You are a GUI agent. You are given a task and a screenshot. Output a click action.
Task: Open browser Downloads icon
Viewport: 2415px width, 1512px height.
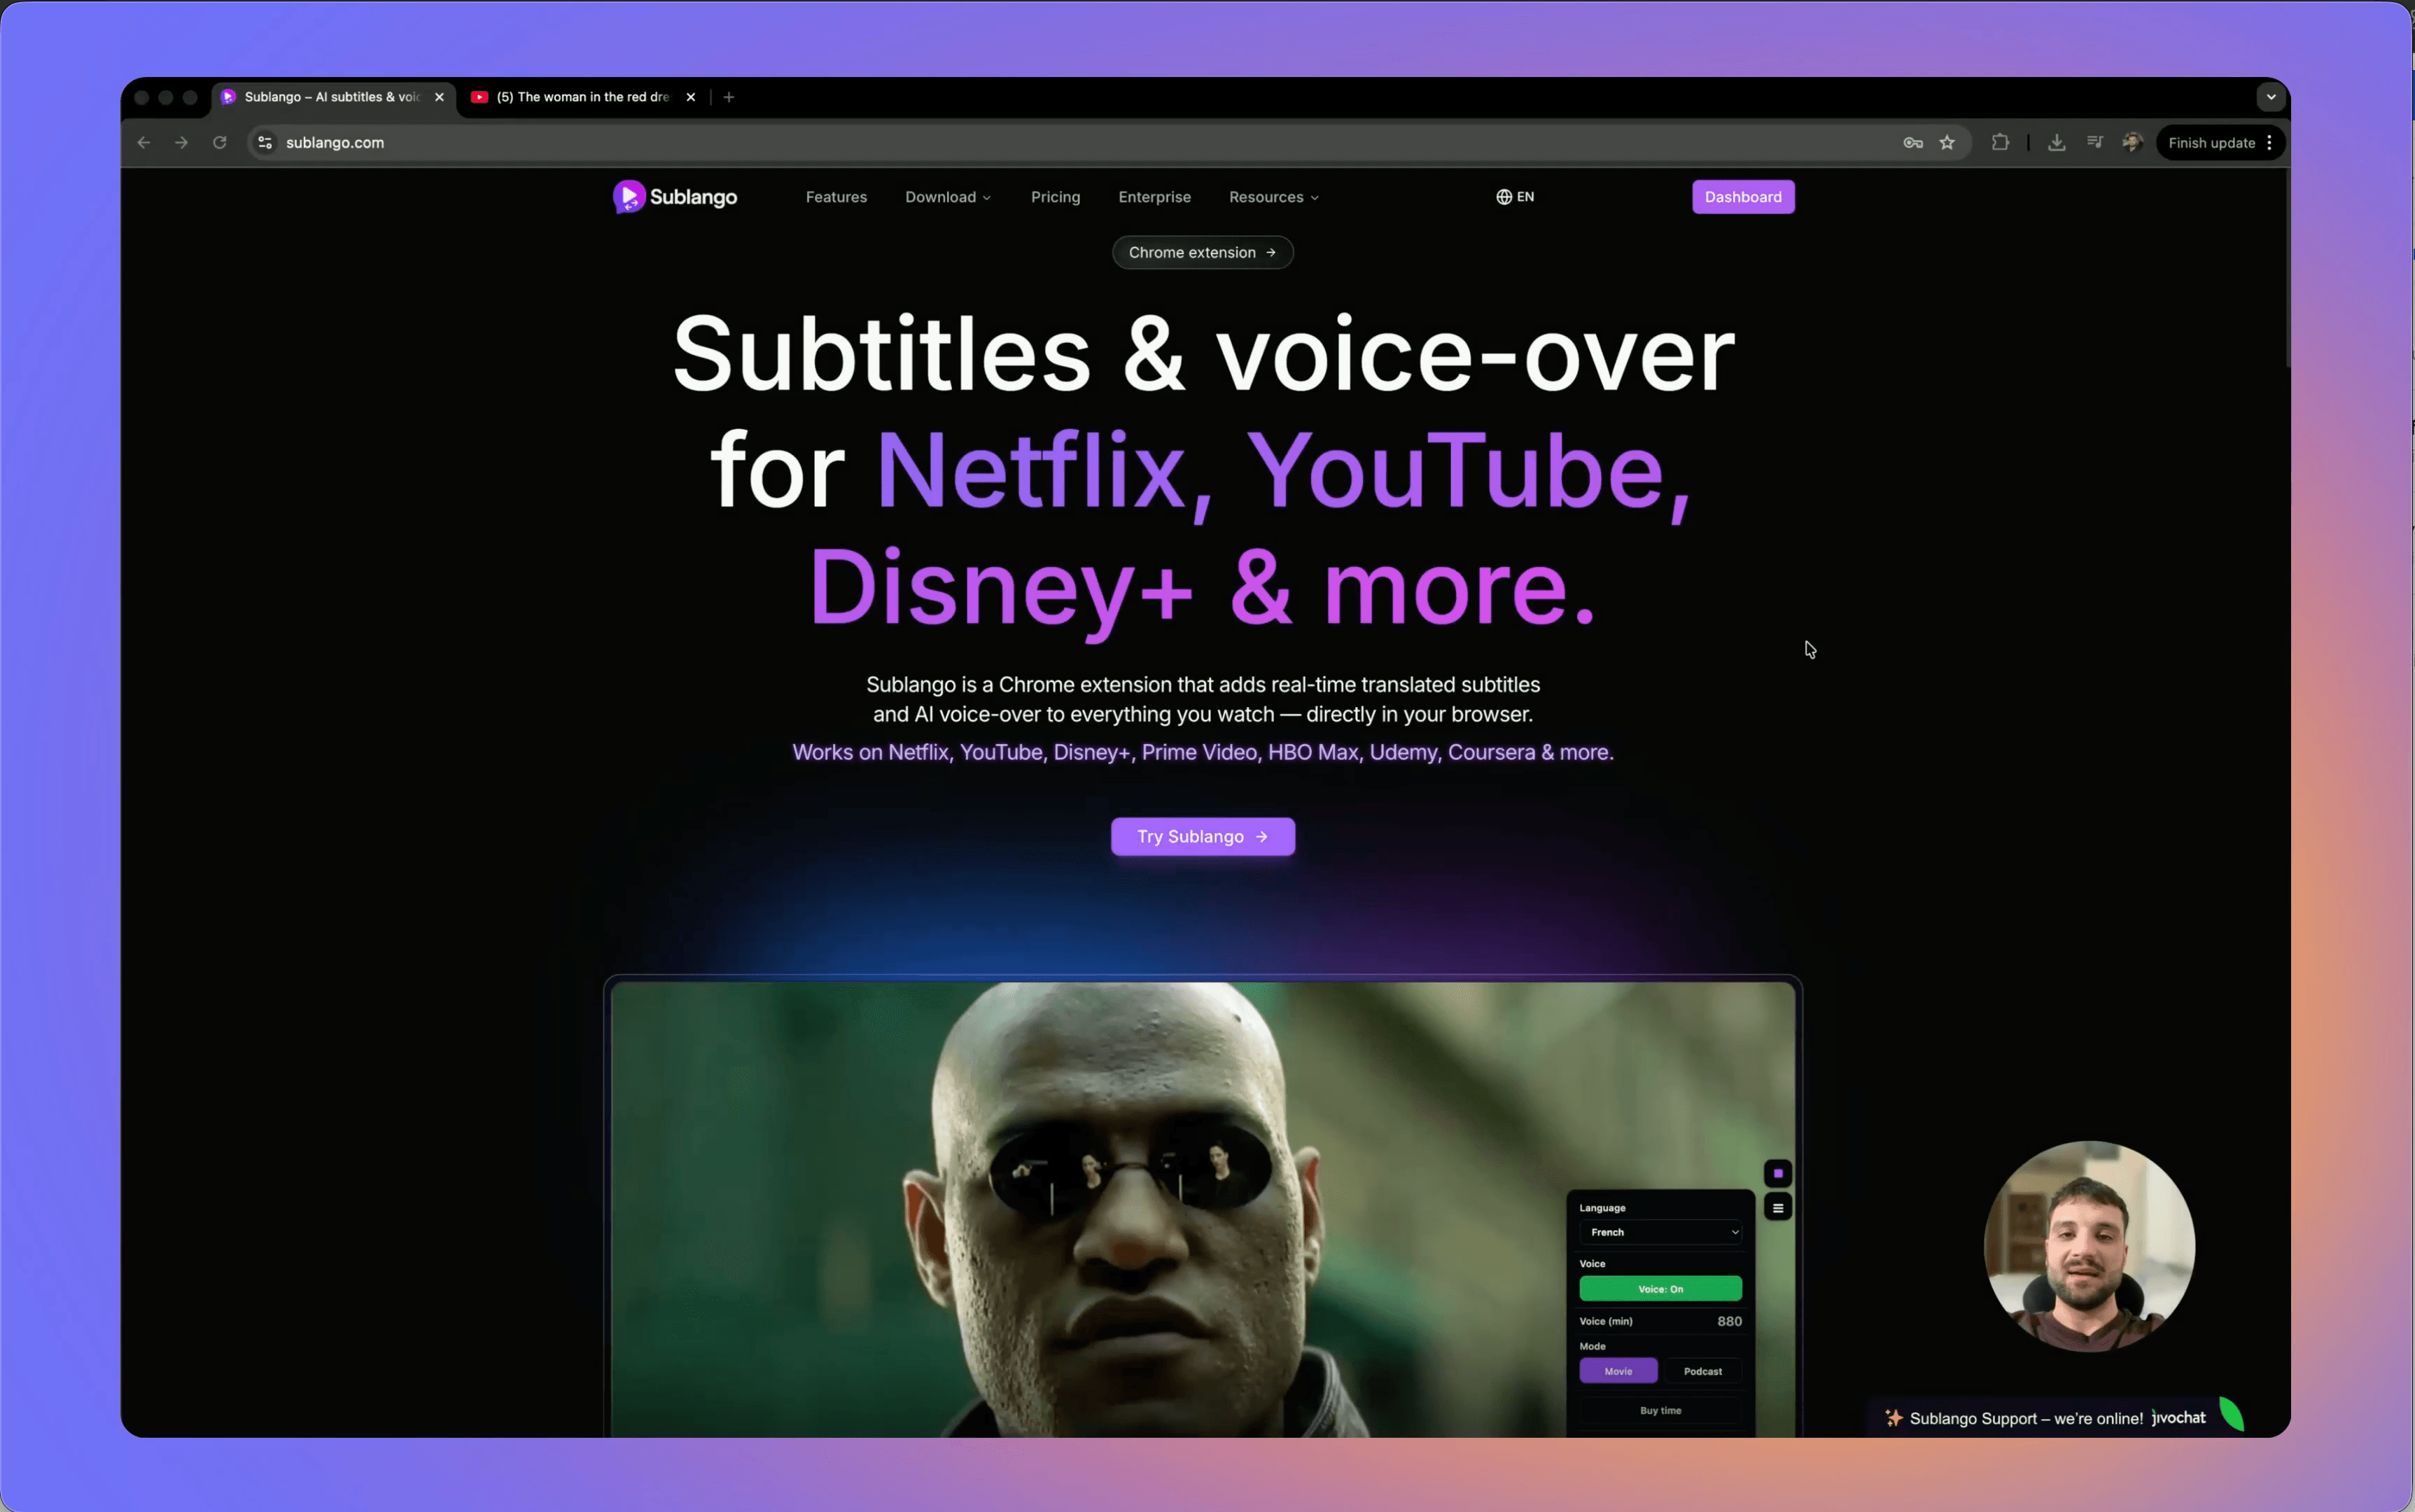(x=2056, y=143)
